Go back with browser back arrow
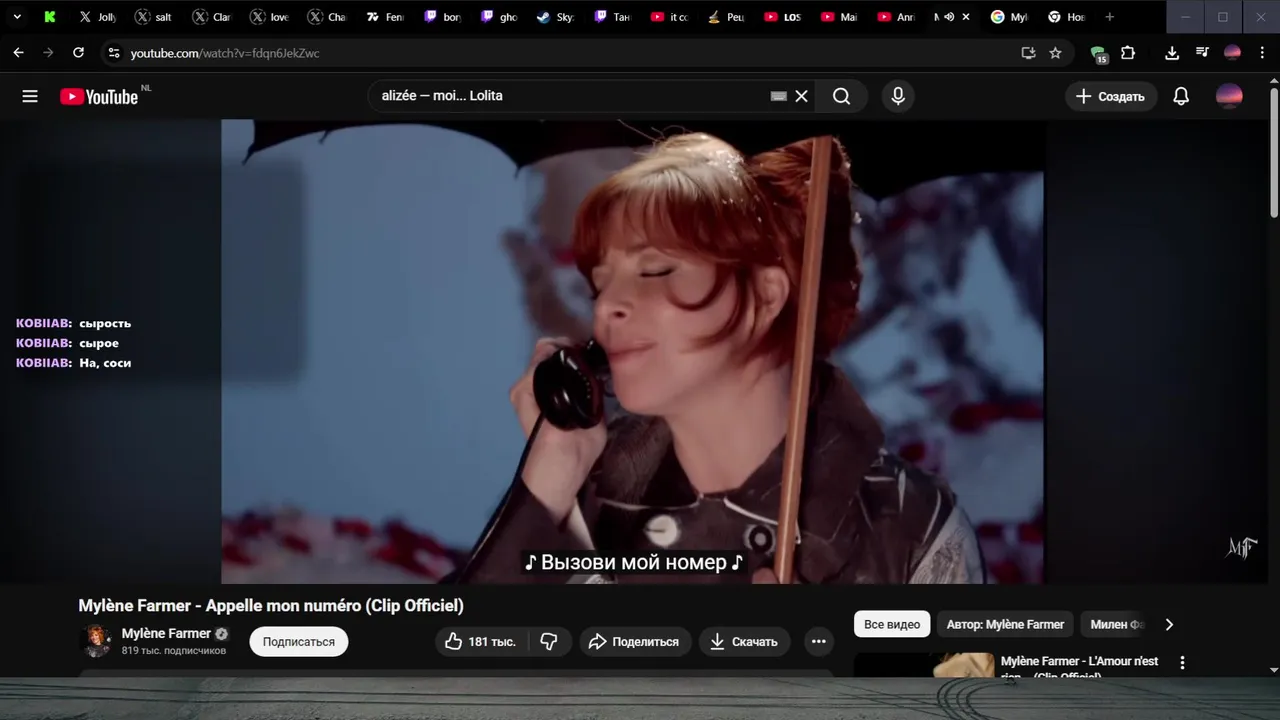The width and height of the screenshot is (1280, 720). point(18,53)
